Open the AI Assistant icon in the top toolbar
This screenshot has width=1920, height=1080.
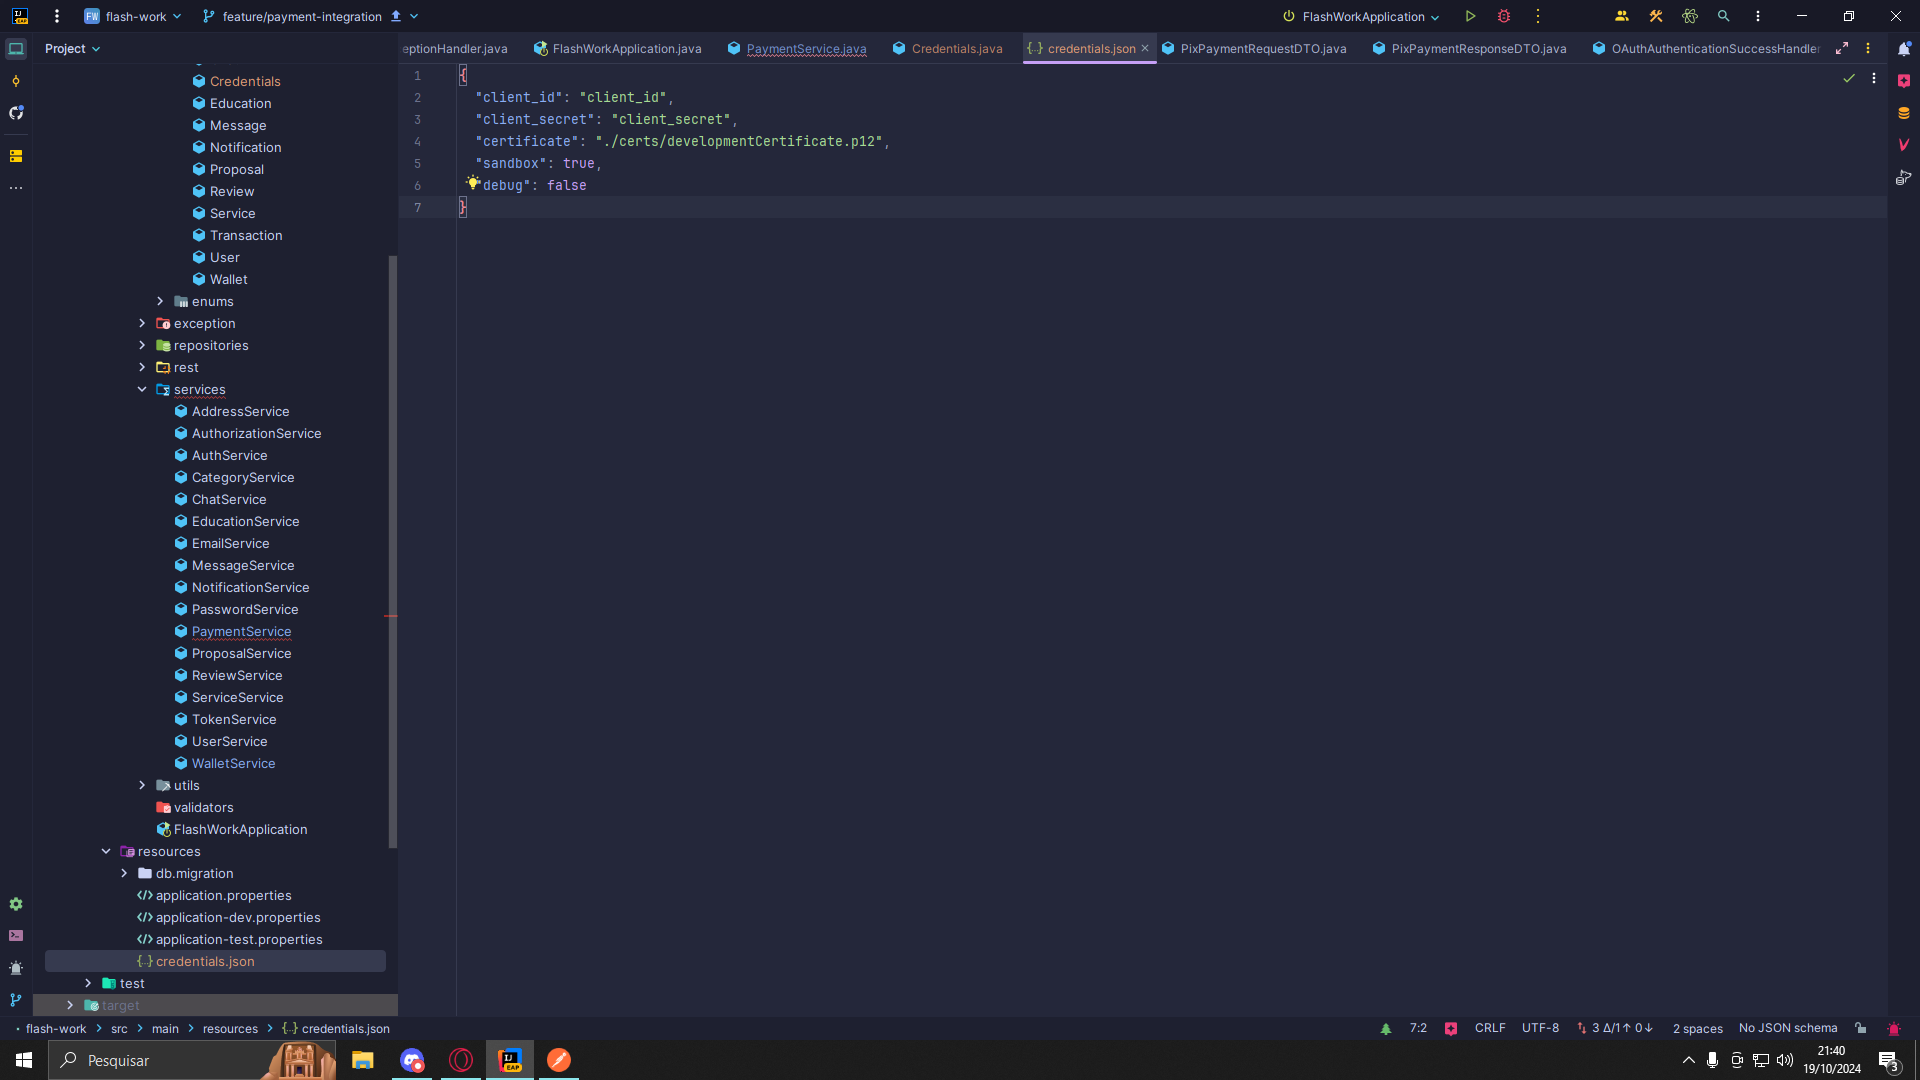[1690, 16]
